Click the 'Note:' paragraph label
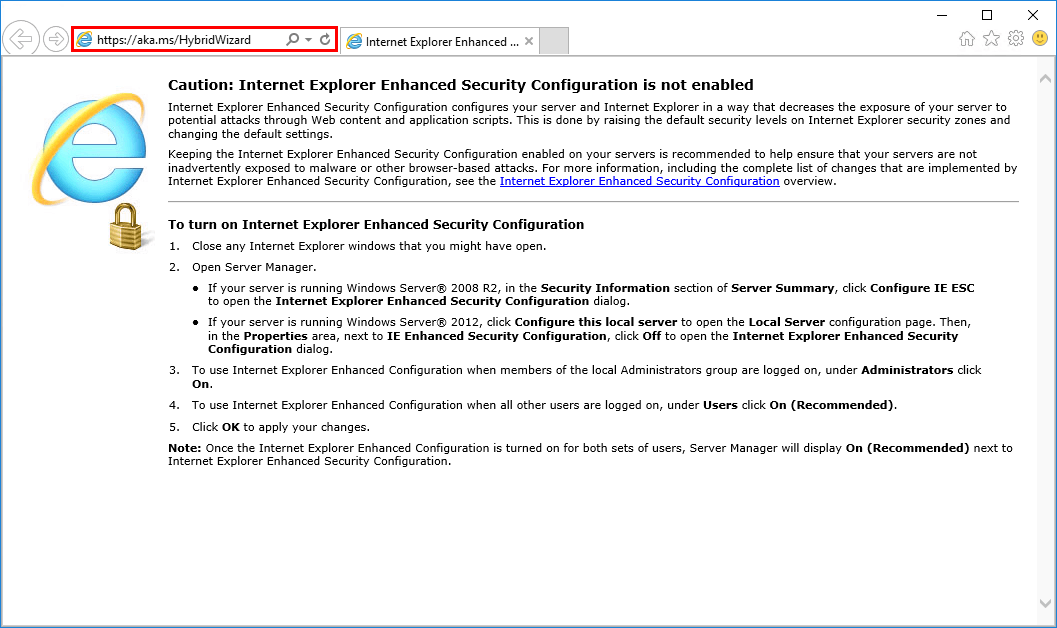The height and width of the screenshot is (628, 1057). [x=185, y=448]
